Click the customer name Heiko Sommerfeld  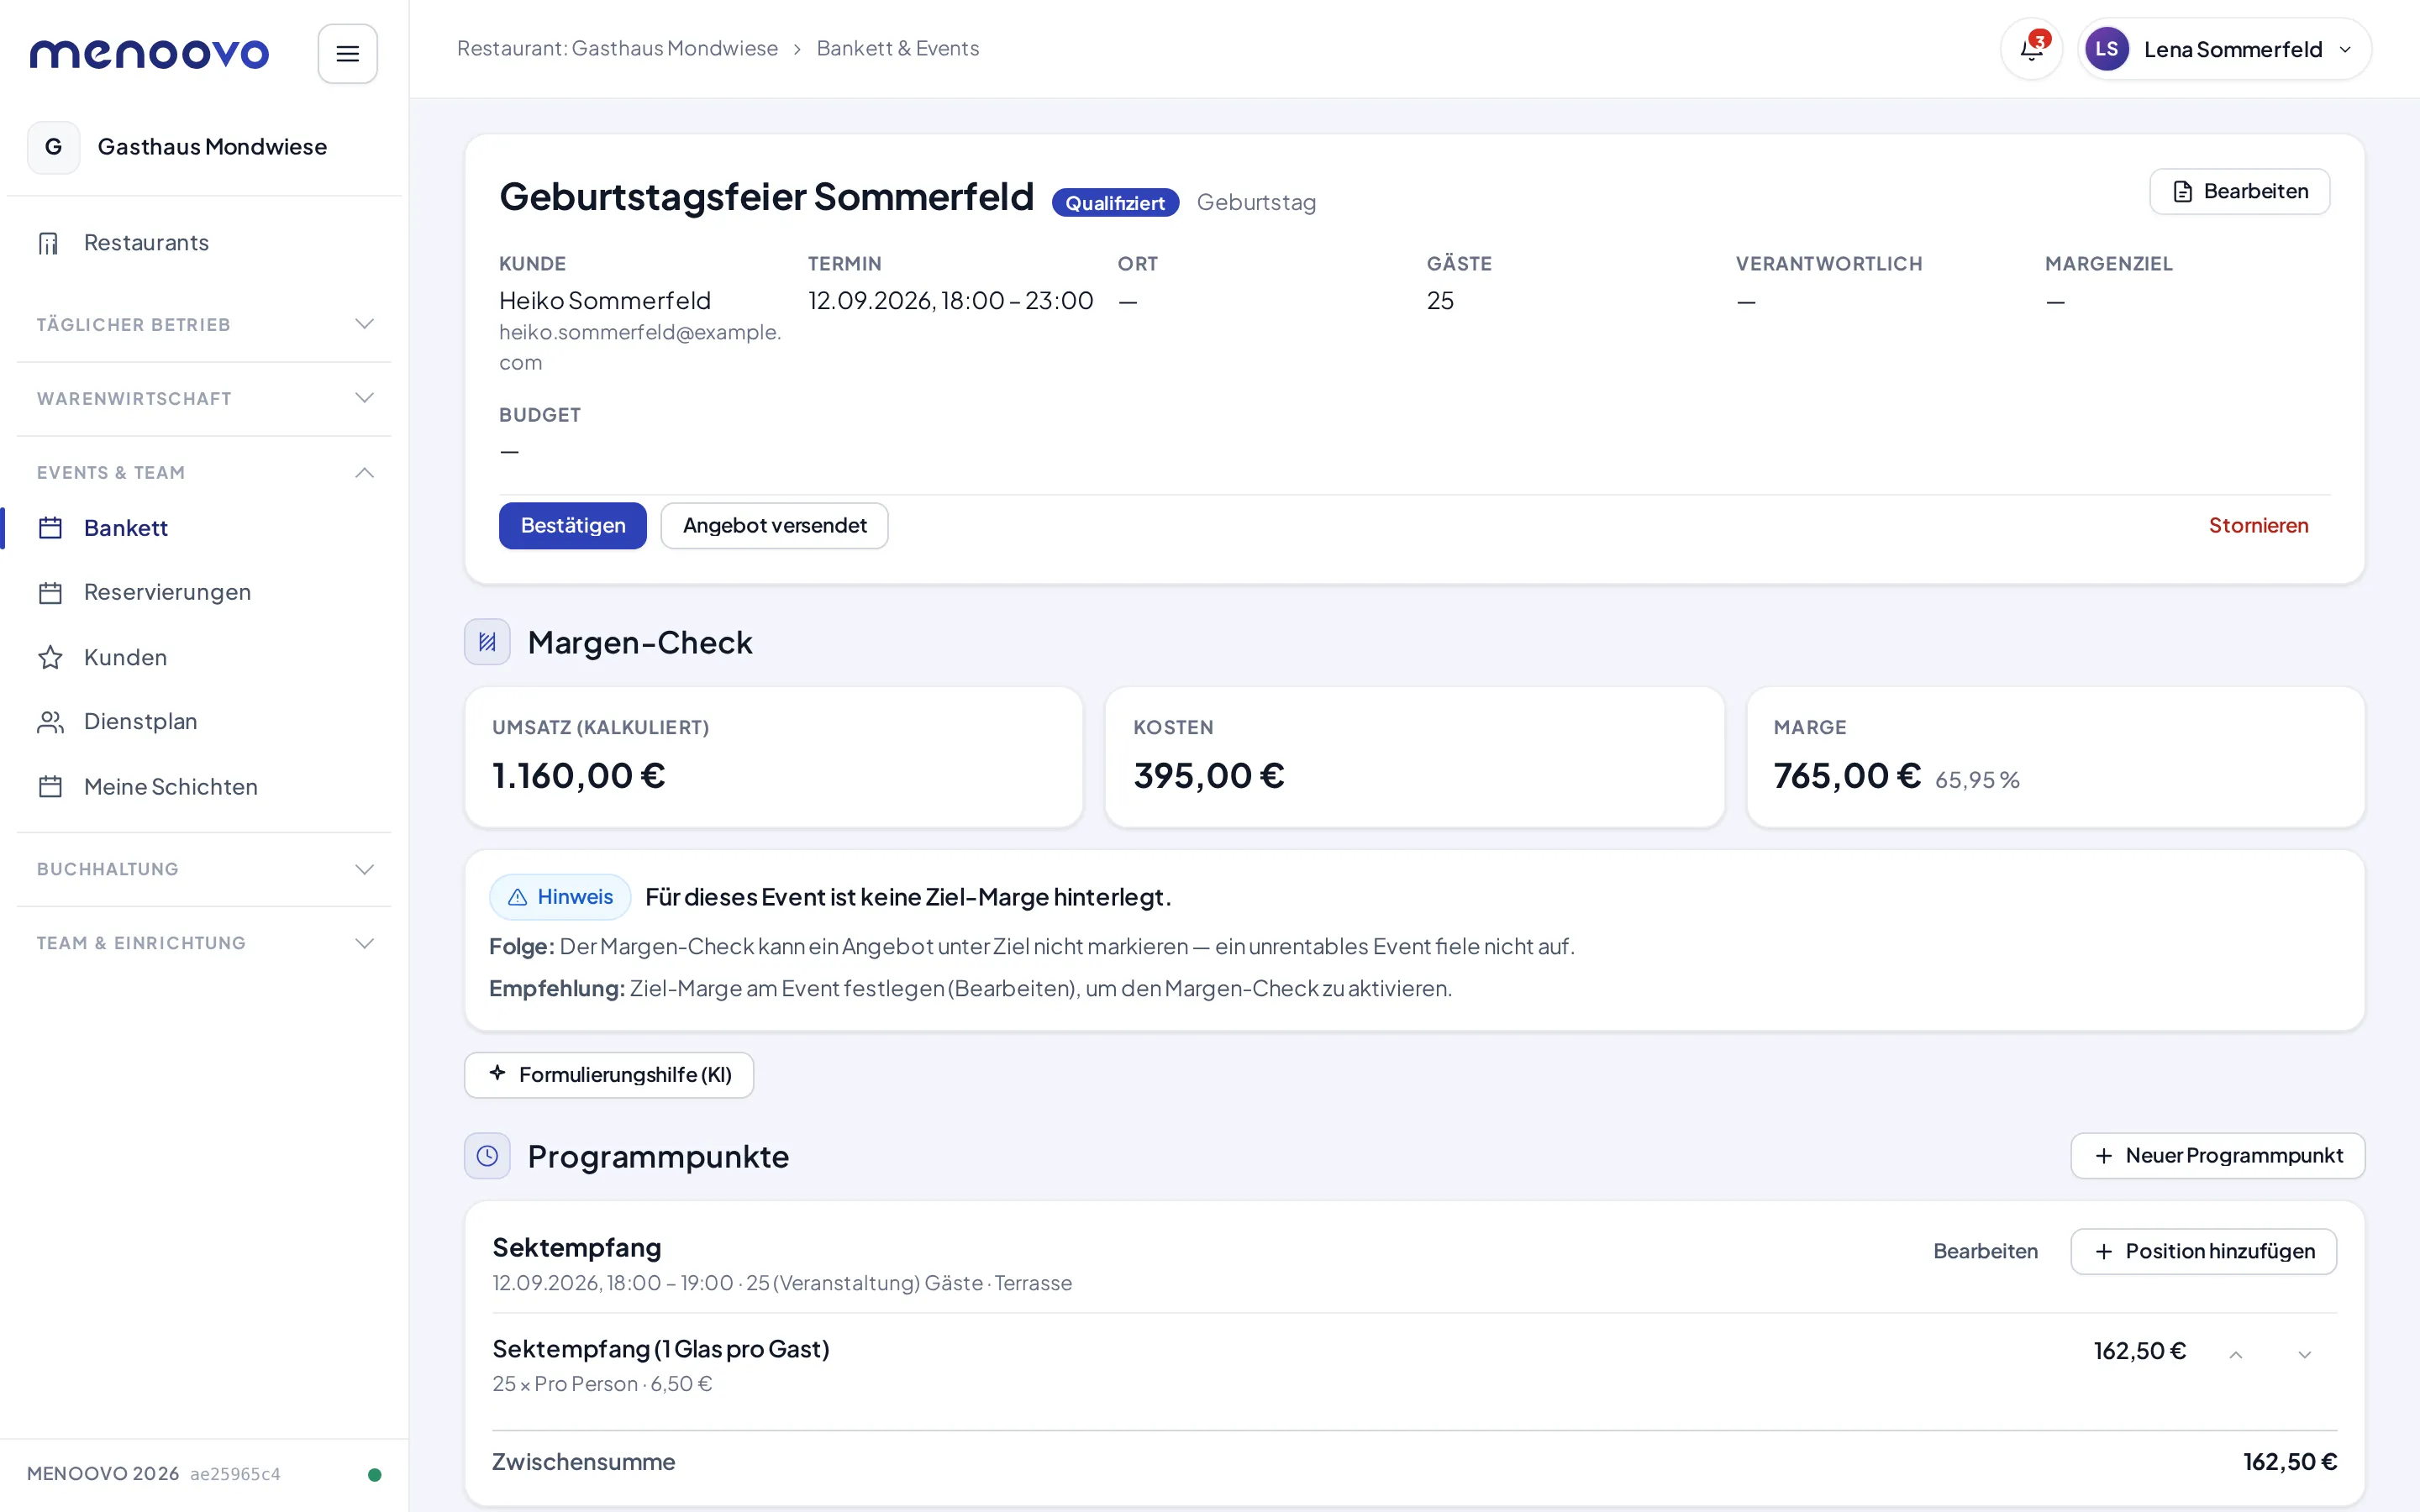[x=604, y=301]
